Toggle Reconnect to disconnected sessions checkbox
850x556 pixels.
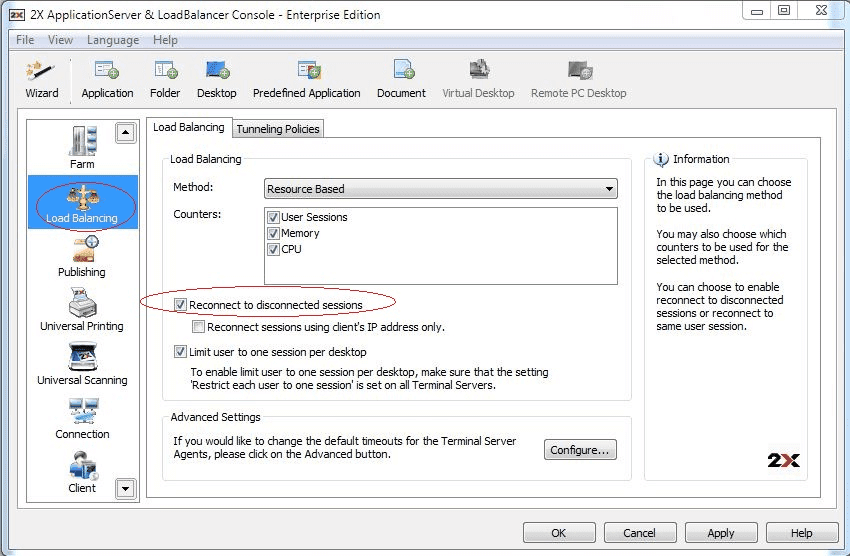[181, 305]
